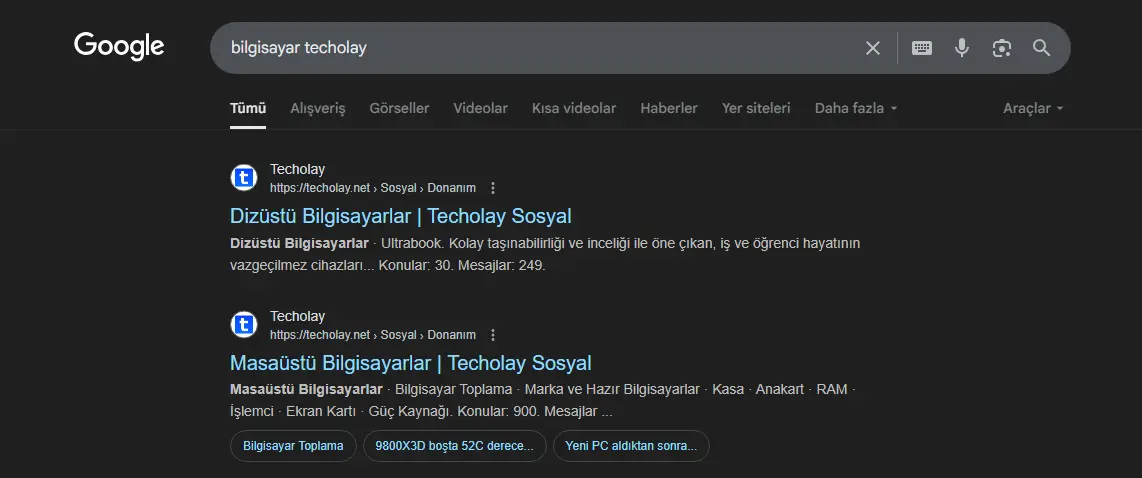
Task: Open Masaüstü Bilgisayarlar | Techolay Sosyal link
Action: [411, 363]
